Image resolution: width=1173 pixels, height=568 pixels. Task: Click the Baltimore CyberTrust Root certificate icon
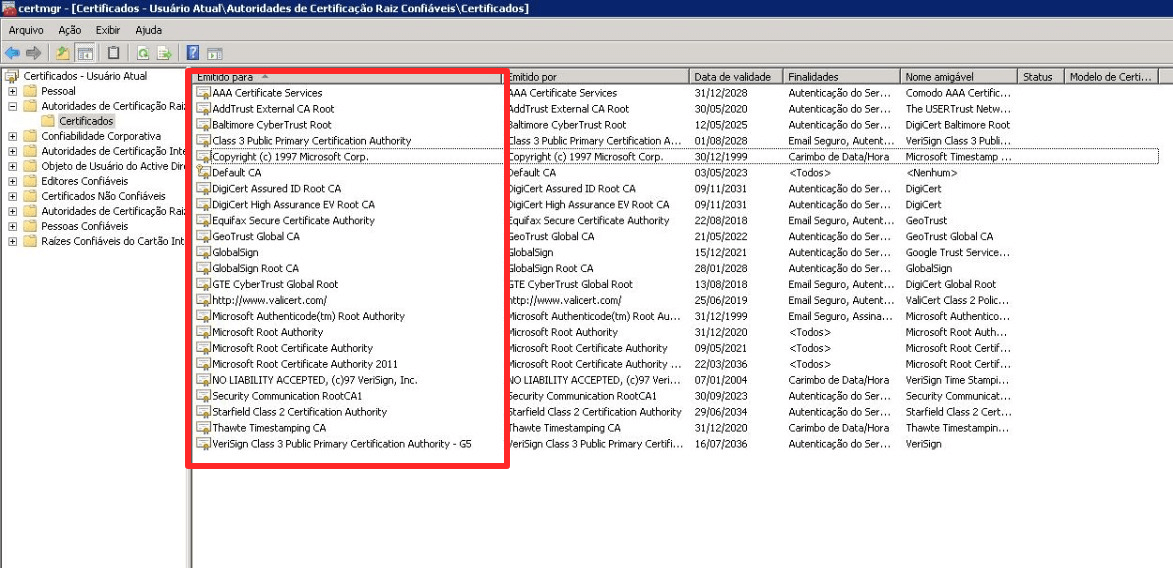203,125
